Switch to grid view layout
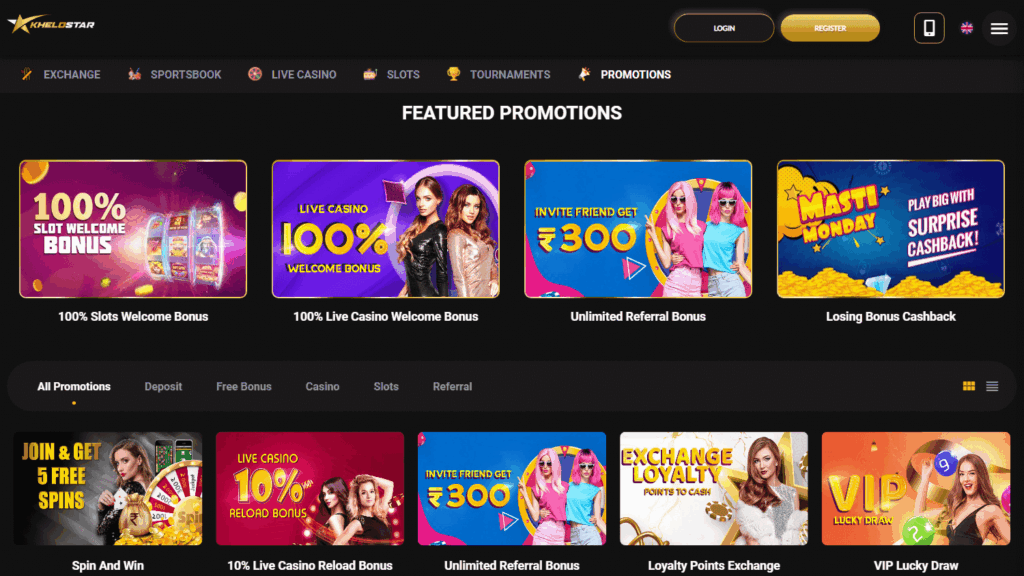The width and height of the screenshot is (1024, 576). (968, 386)
